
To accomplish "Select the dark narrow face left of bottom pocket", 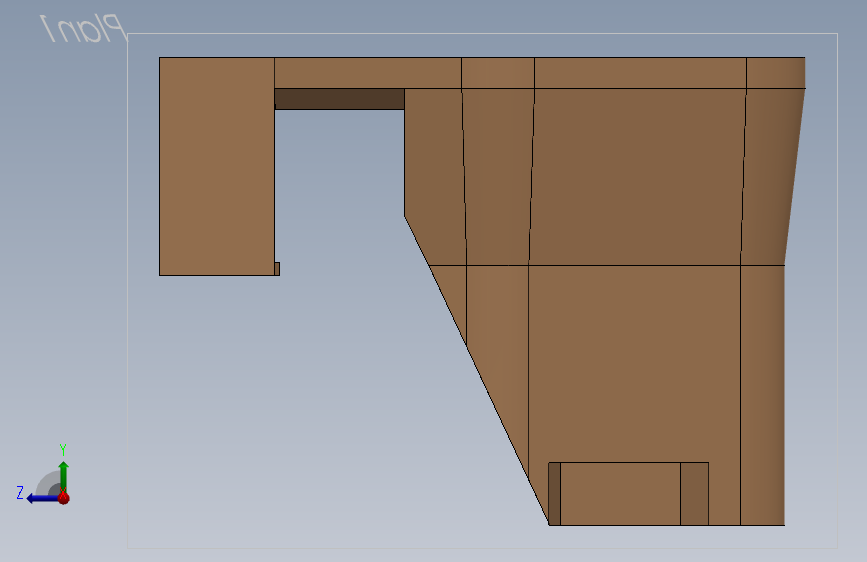I will tap(555, 493).
